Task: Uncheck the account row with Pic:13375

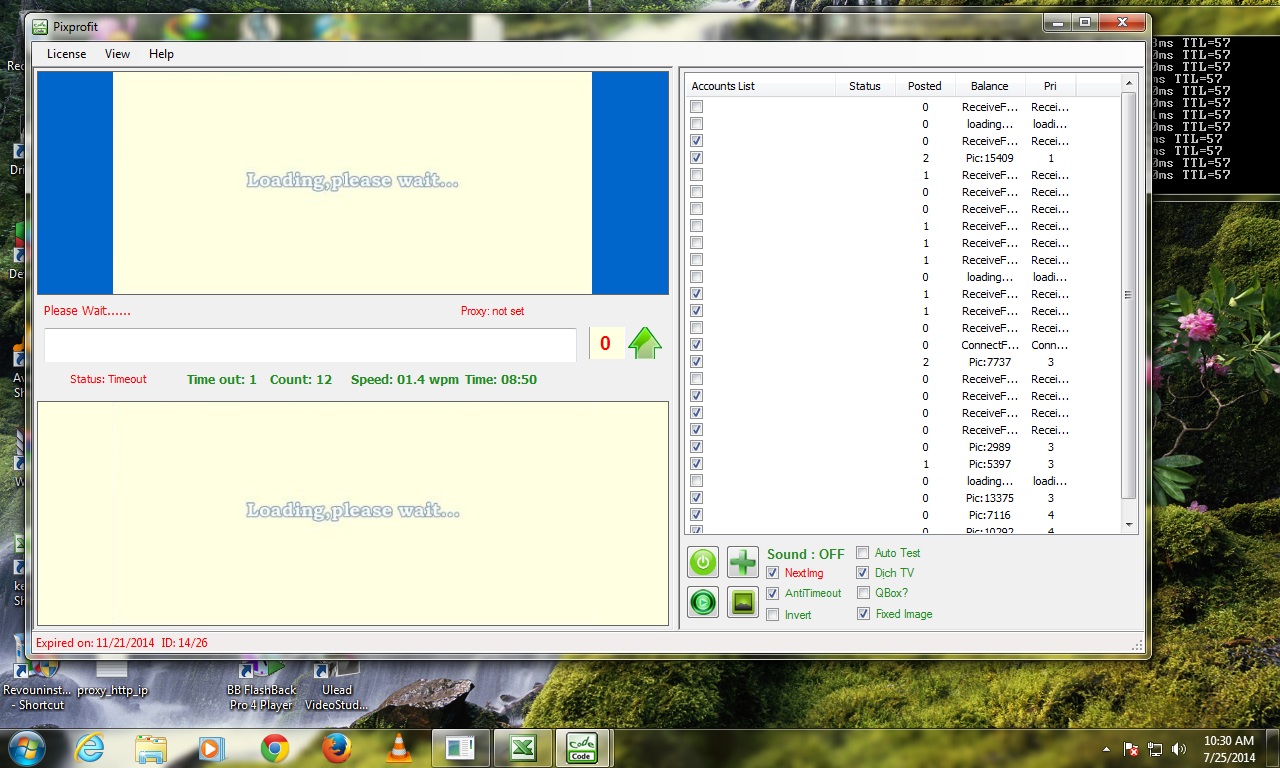Action: coord(696,498)
